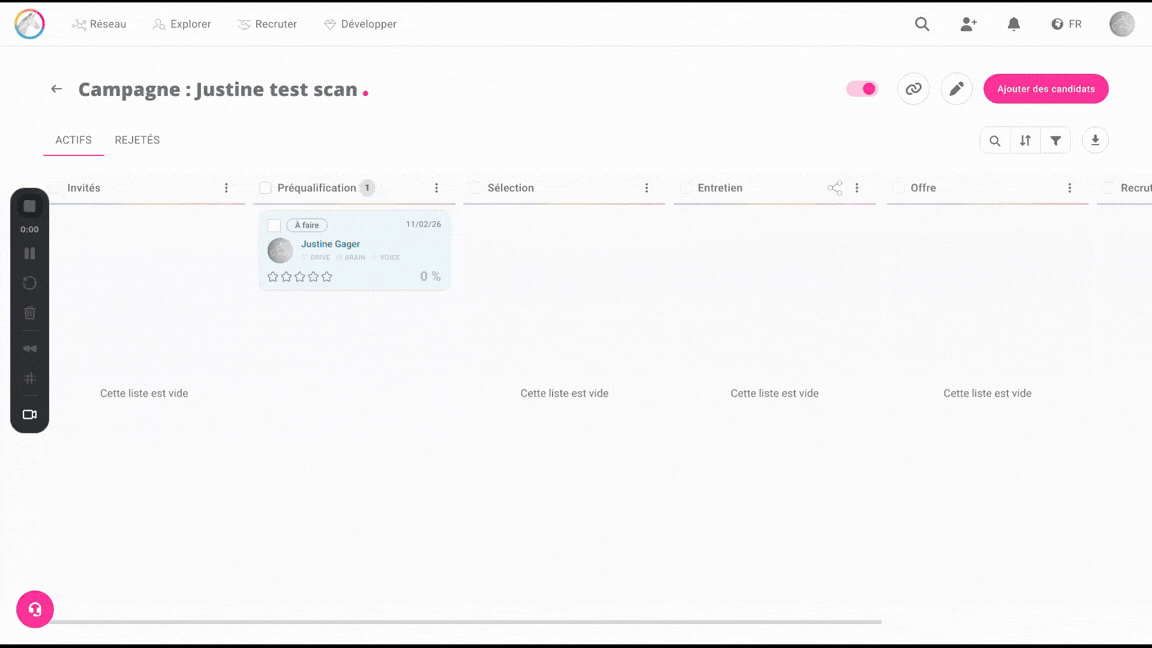Screen dimensions: 1152x648
Task: Open the filter funnel icon
Action: point(1055,141)
